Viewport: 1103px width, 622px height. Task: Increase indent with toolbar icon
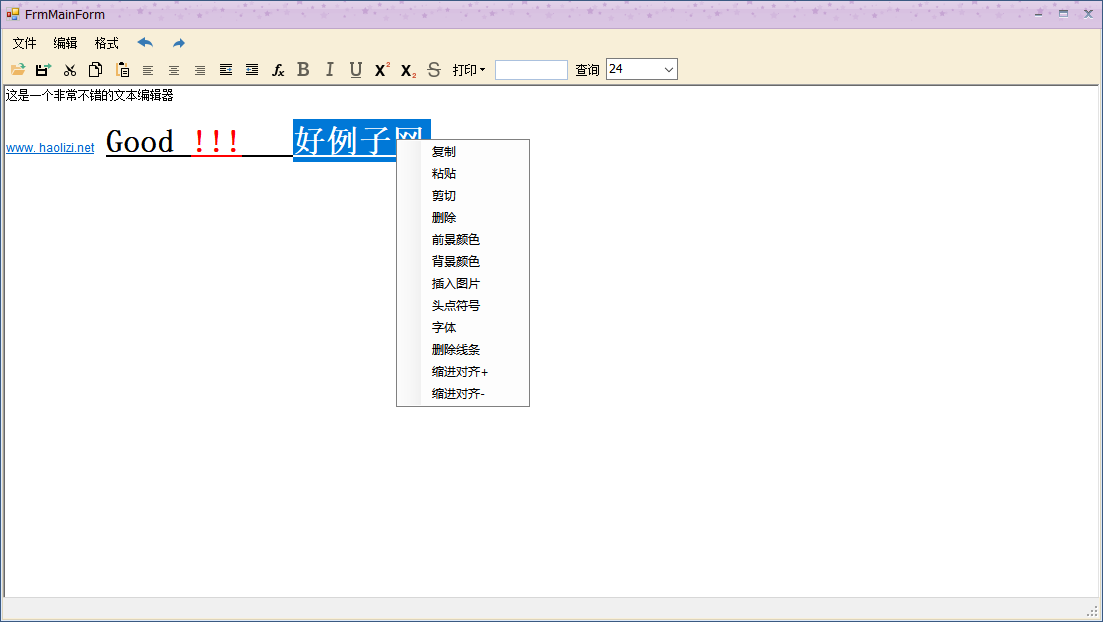[226, 70]
